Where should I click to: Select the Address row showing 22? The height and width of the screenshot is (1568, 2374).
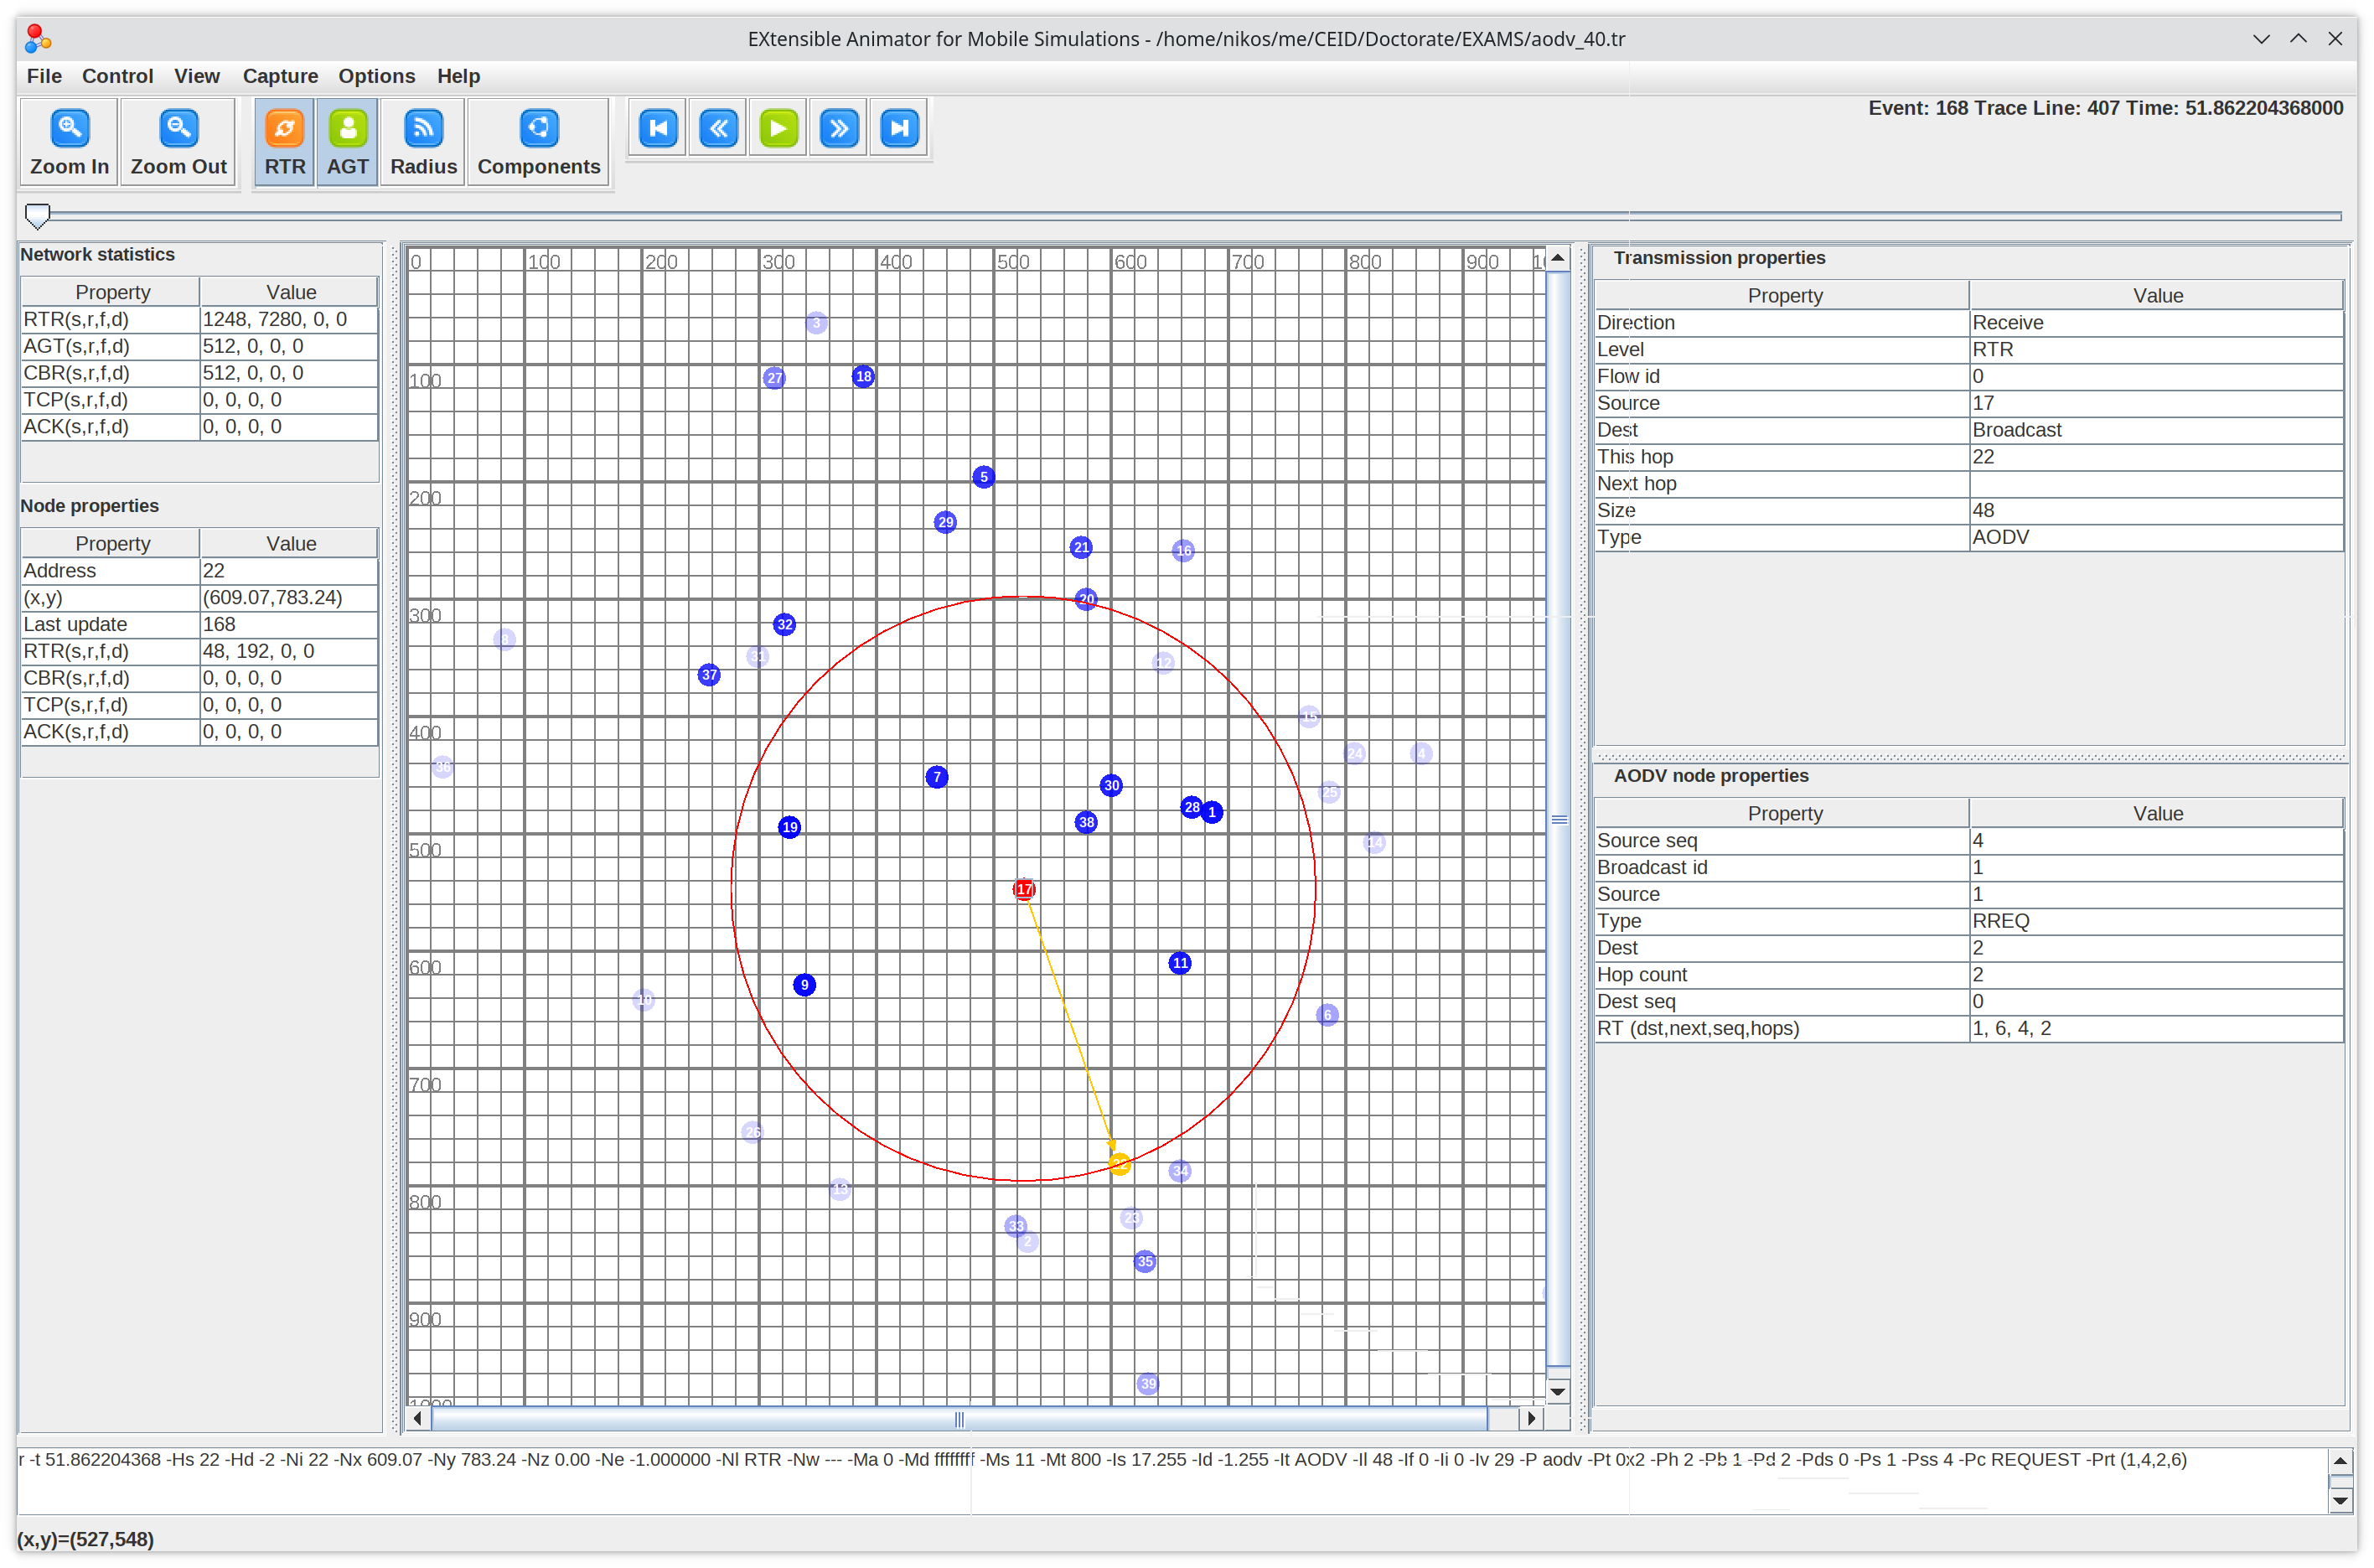[x=199, y=571]
